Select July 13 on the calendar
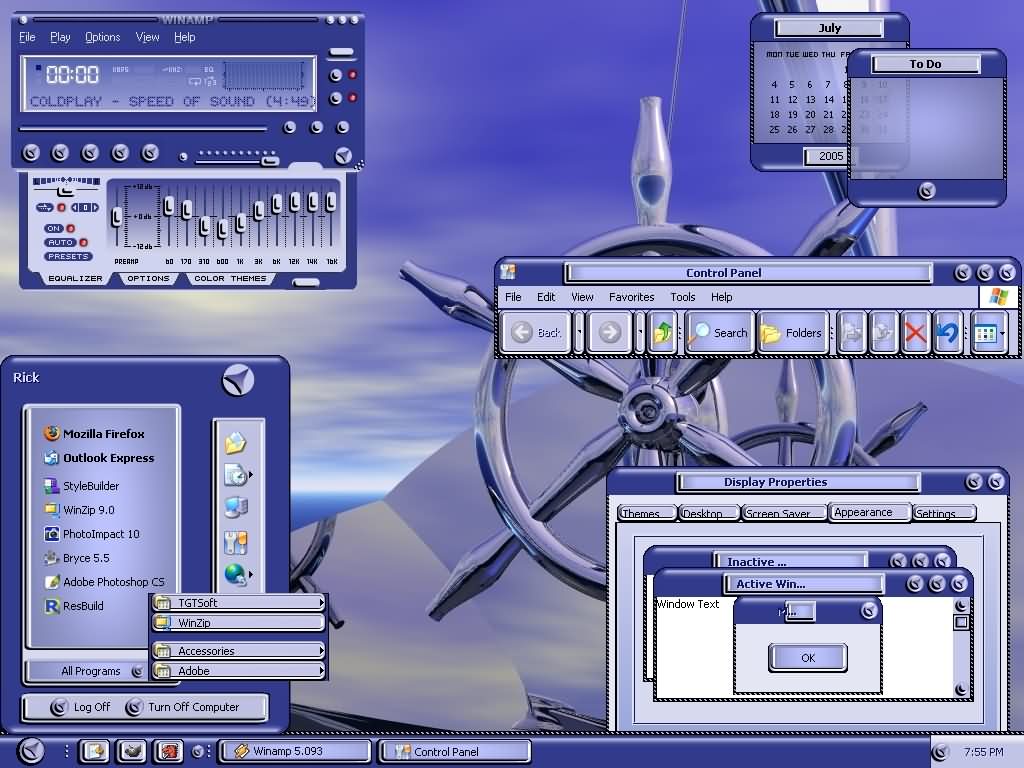This screenshot has height=768, width=1024. click(810, 100)
